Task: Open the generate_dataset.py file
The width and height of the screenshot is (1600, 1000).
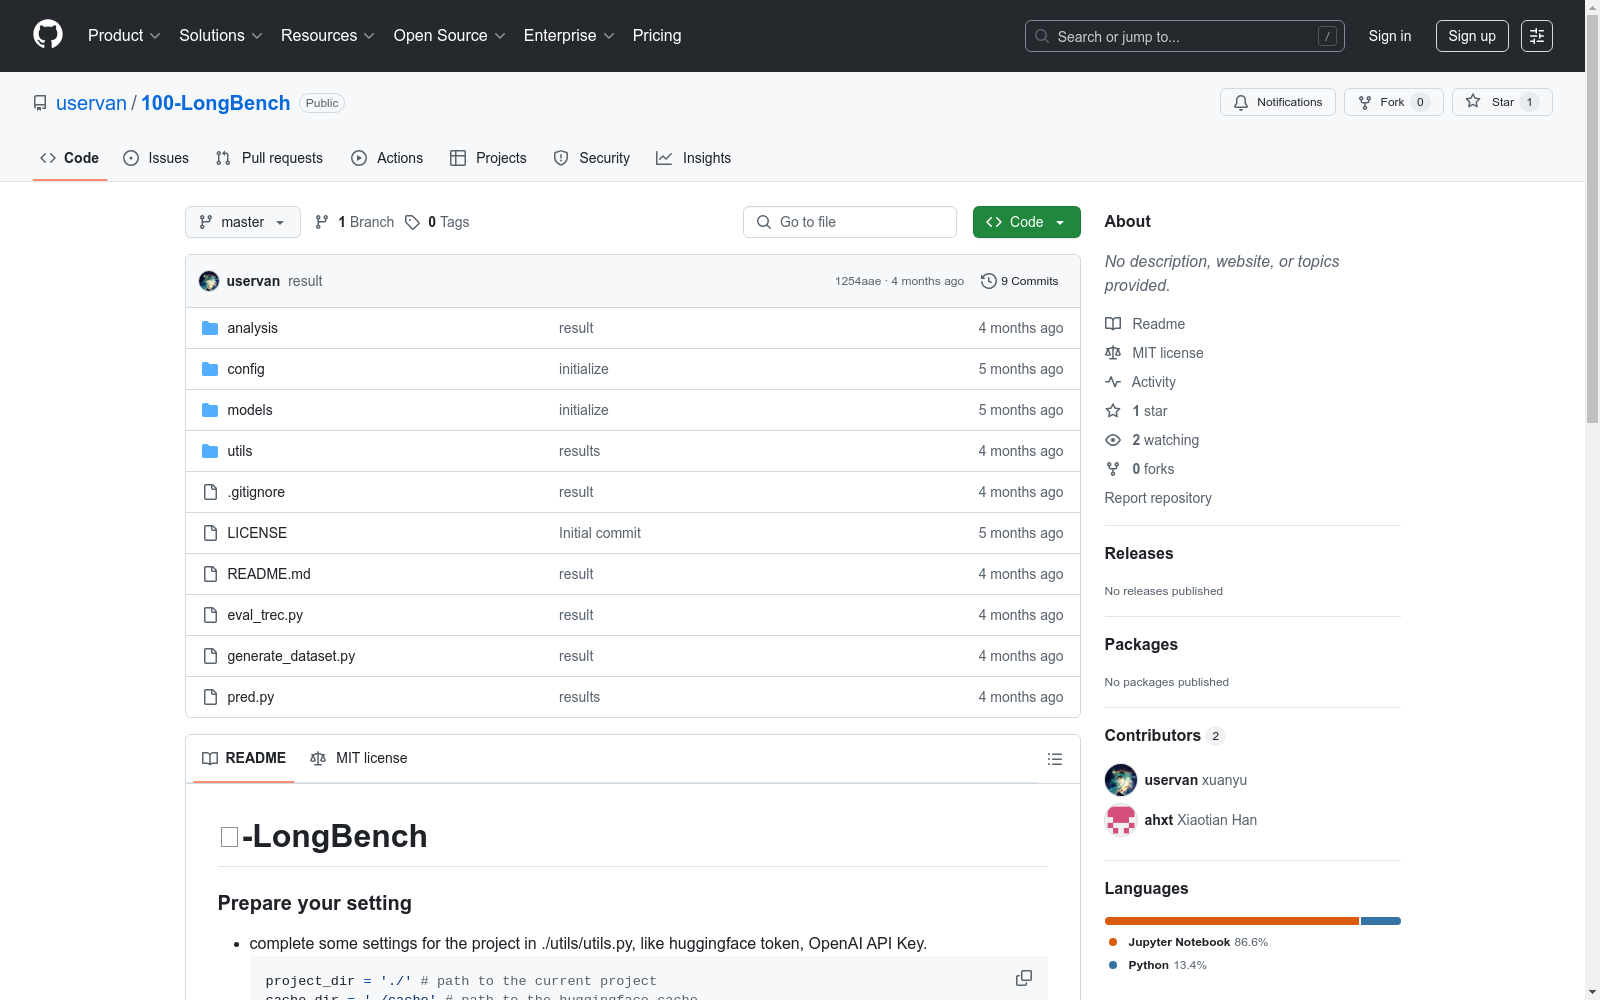Action: 291,656
